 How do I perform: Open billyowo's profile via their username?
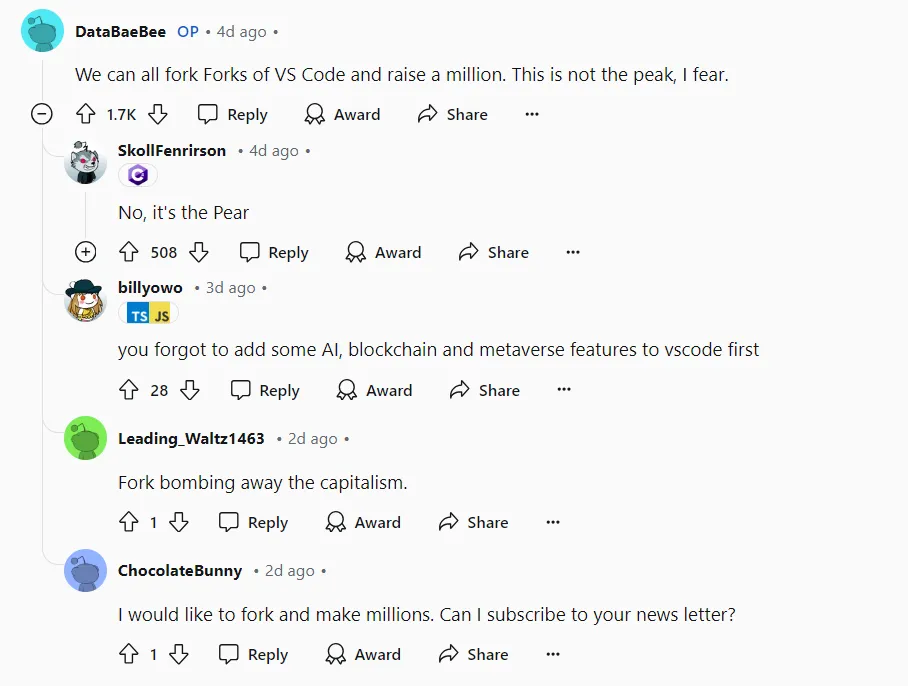150,287
